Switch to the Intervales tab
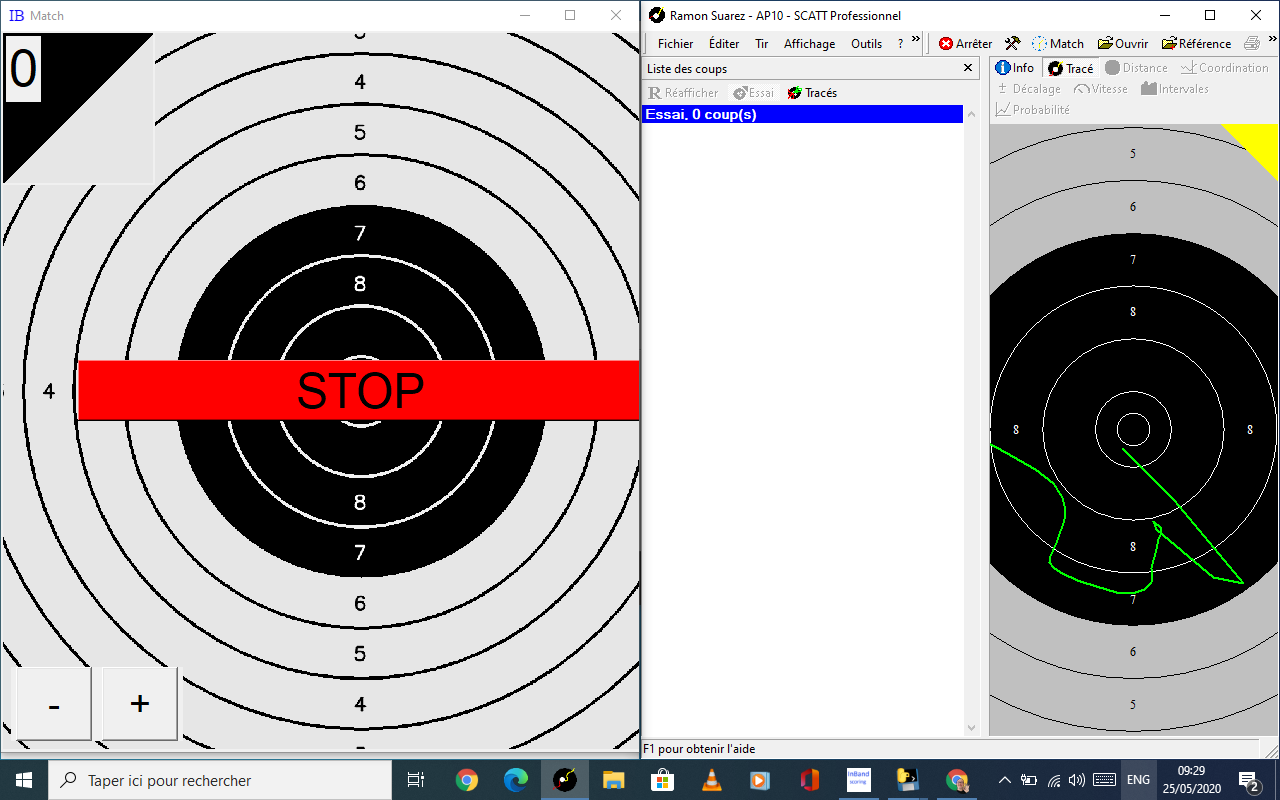Viewport: 1280px width, 800px height. pyautogui.click(x=1174, y=89)
